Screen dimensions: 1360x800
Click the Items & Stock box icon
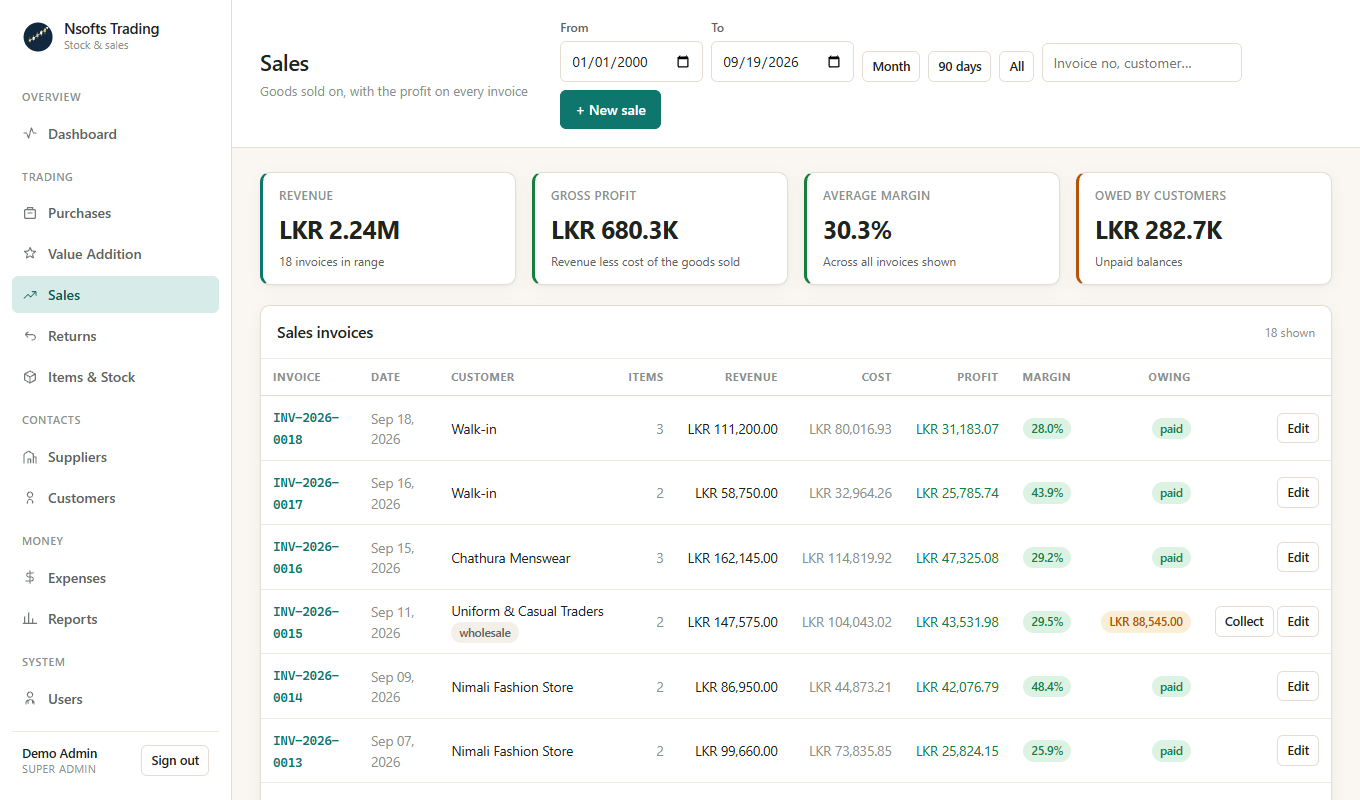(30, 377)
